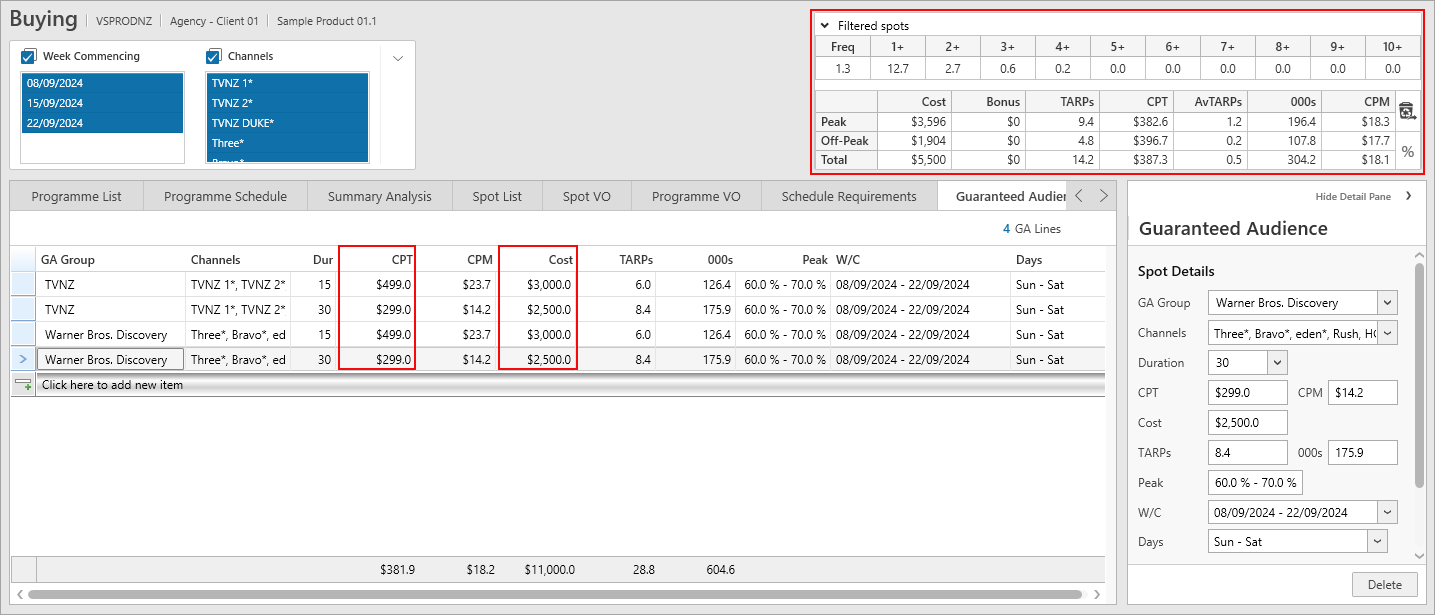Switch to the Programme List tab
The image size is (1435, 615).
point(77,196)
